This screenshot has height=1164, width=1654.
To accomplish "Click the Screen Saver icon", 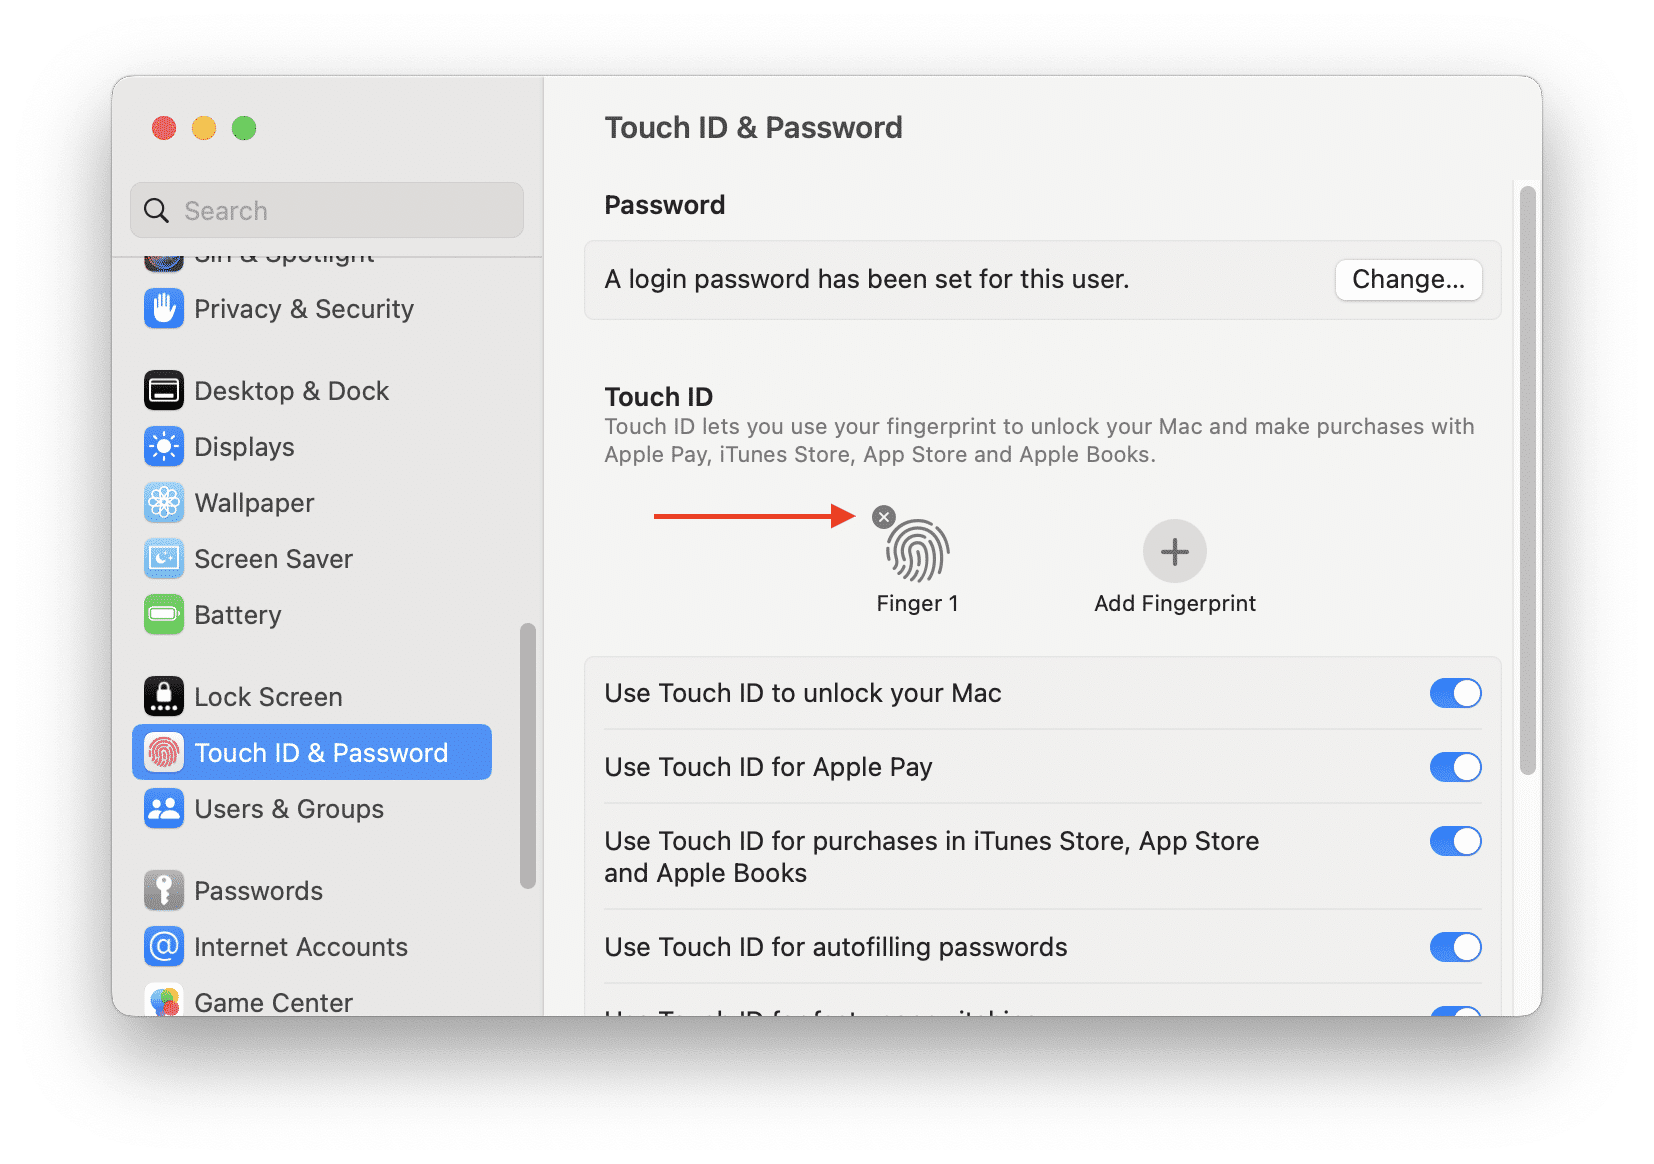I will click(164, 559).
